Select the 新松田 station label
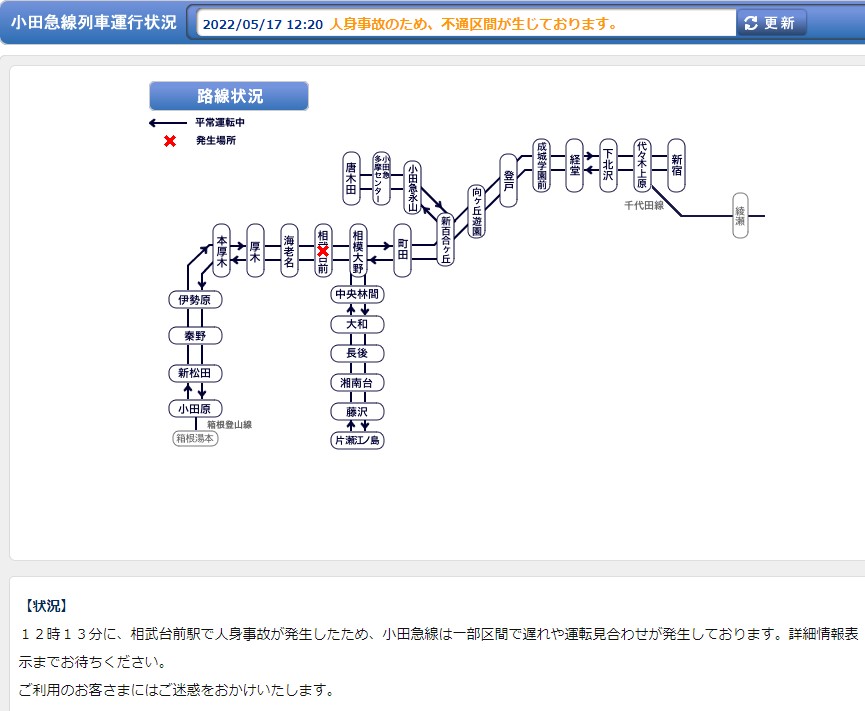The width and height of the screenshot is (865, 711). (195, 373)
